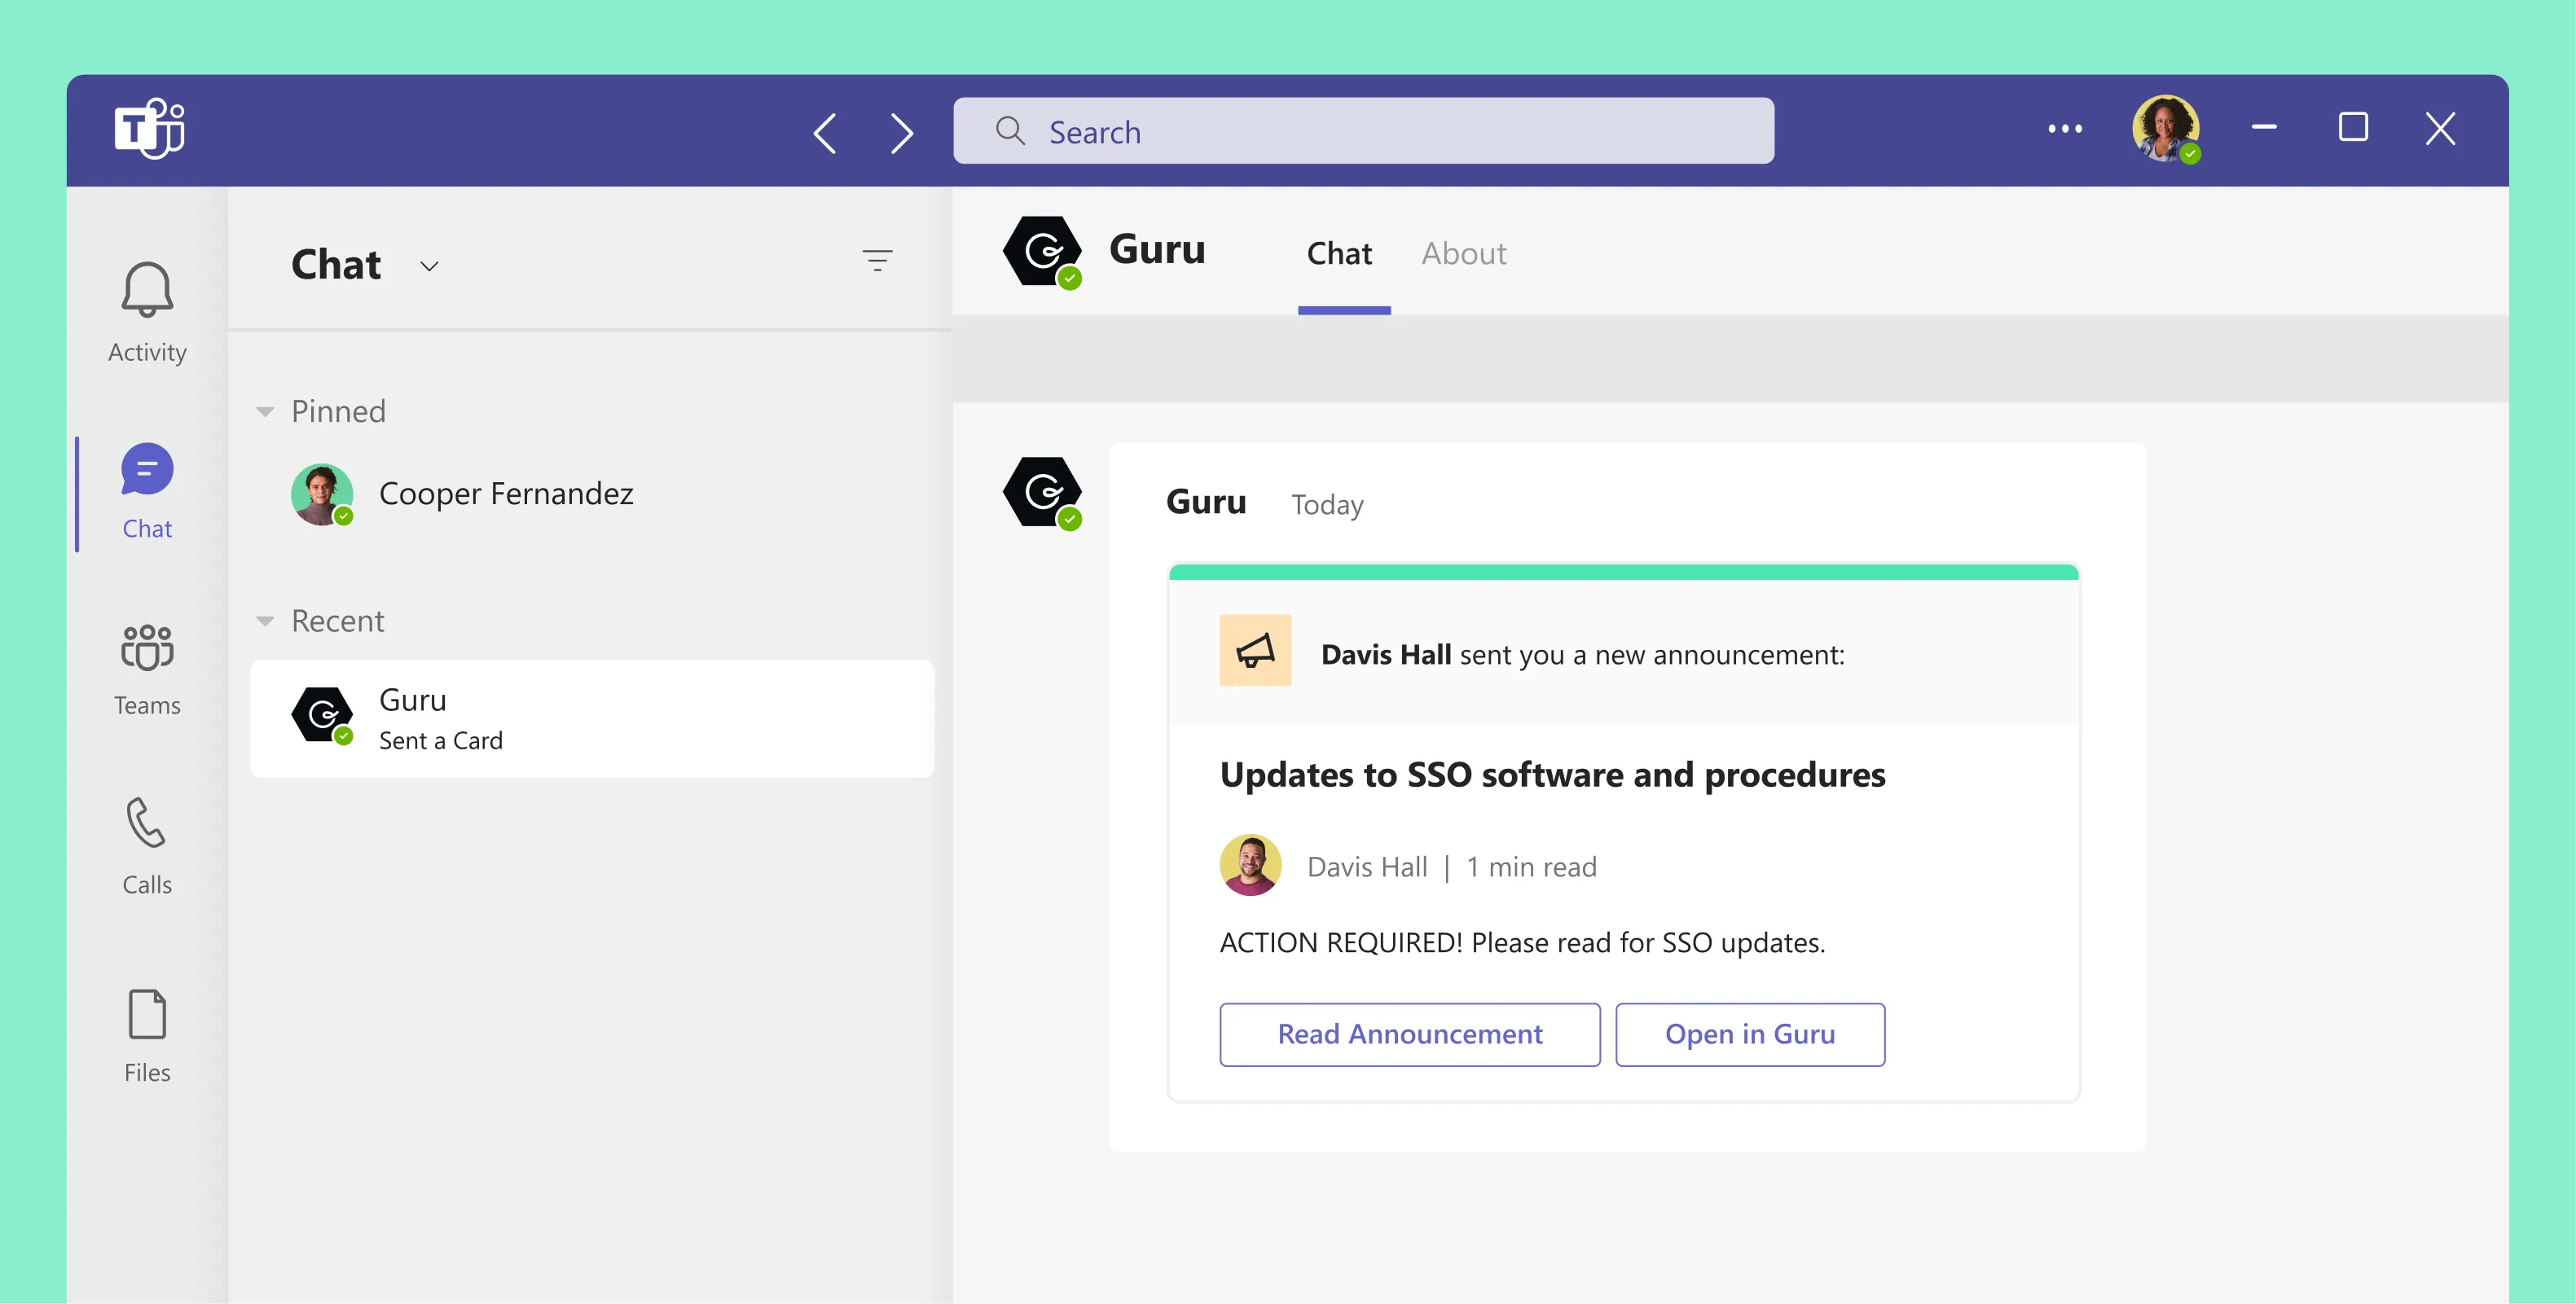Collapse the Pinned section

(x=265, y=411)
